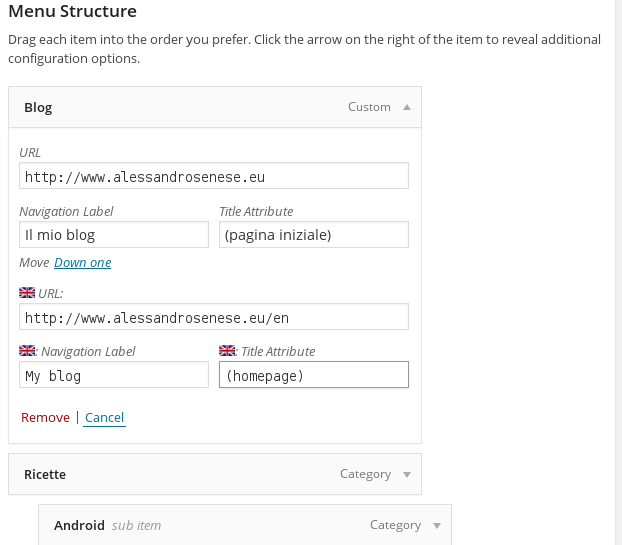Click the Custom type label on Blog
The width and height of the screenshot is (622, 545).
369,107
